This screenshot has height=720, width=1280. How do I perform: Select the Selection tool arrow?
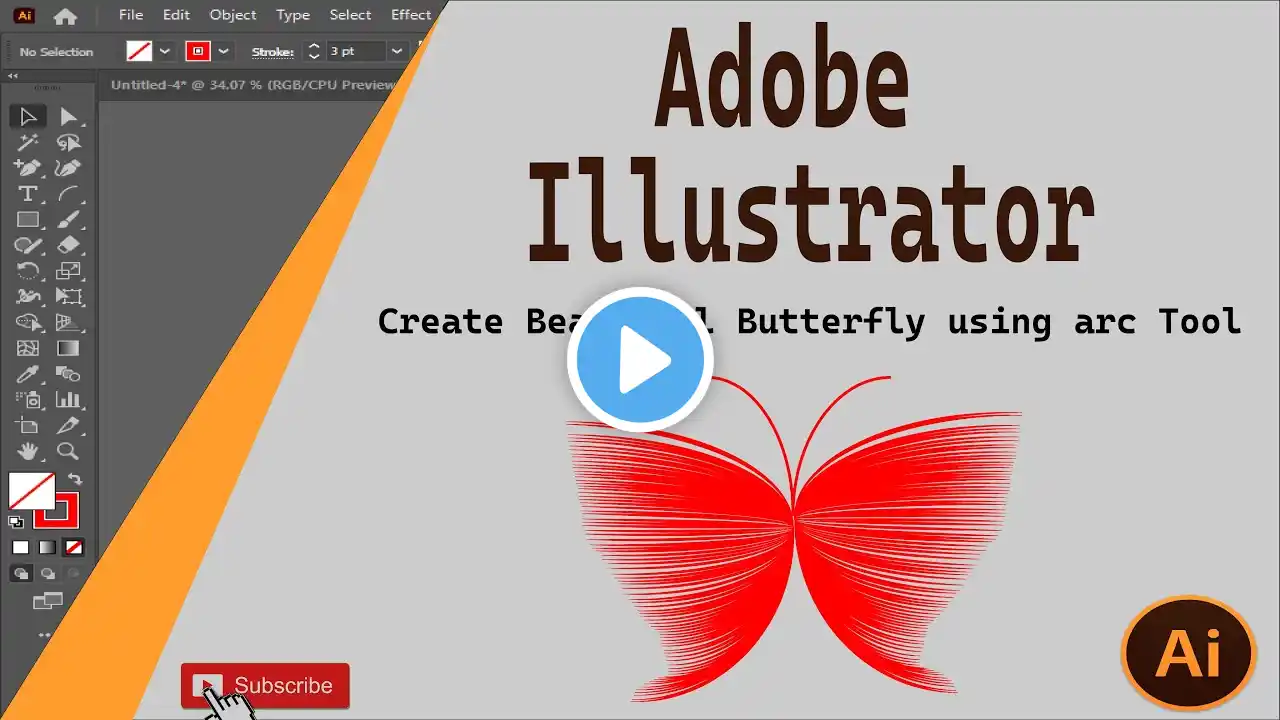pos(28,117)
